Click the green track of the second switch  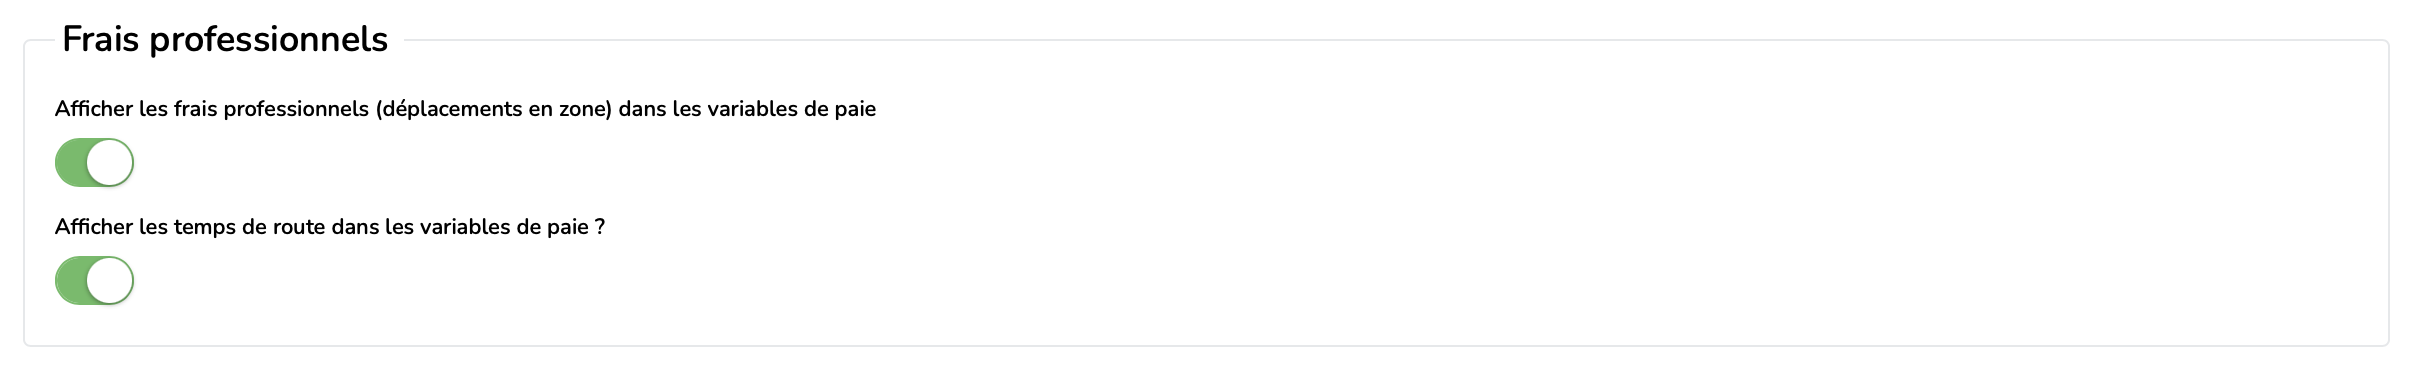tap(70, 281)
